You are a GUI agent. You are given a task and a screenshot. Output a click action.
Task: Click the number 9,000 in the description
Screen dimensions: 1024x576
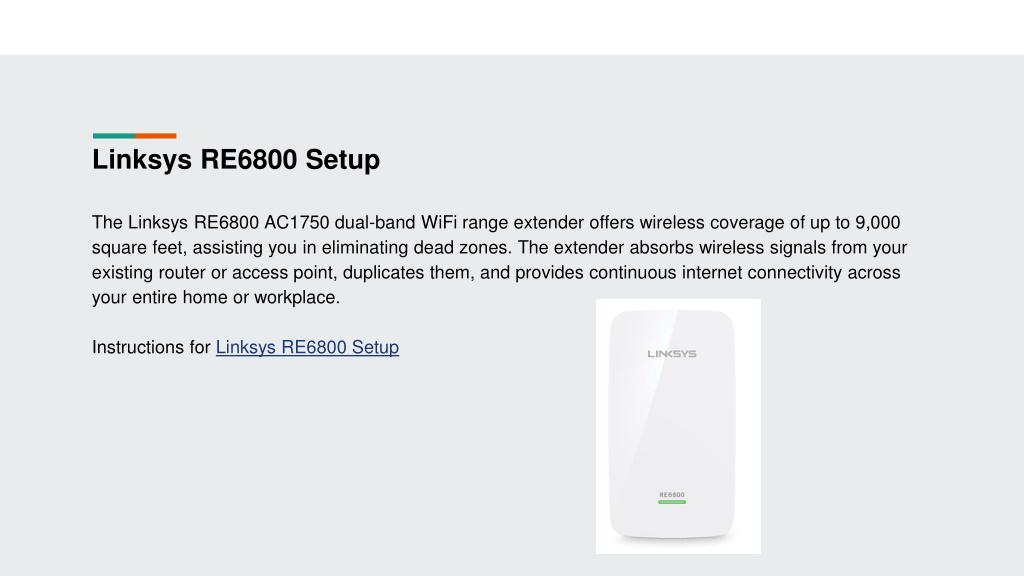coord(878,223)
